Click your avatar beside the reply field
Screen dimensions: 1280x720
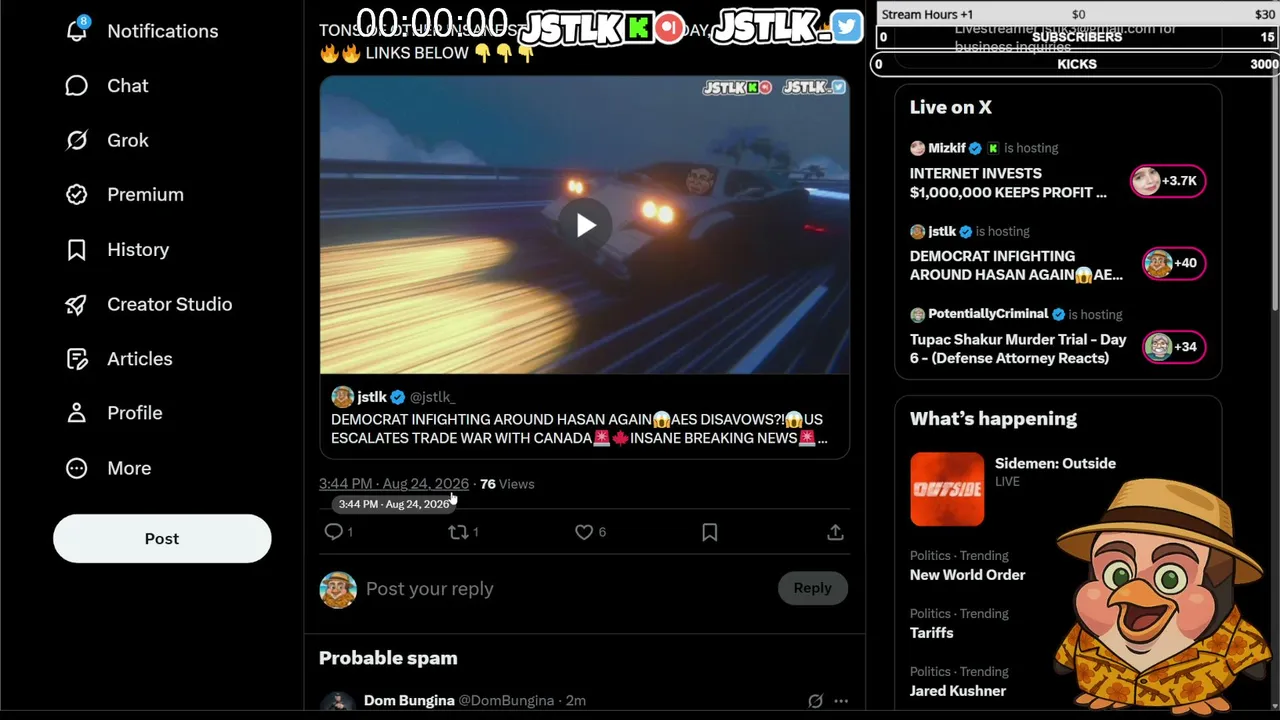338,589
